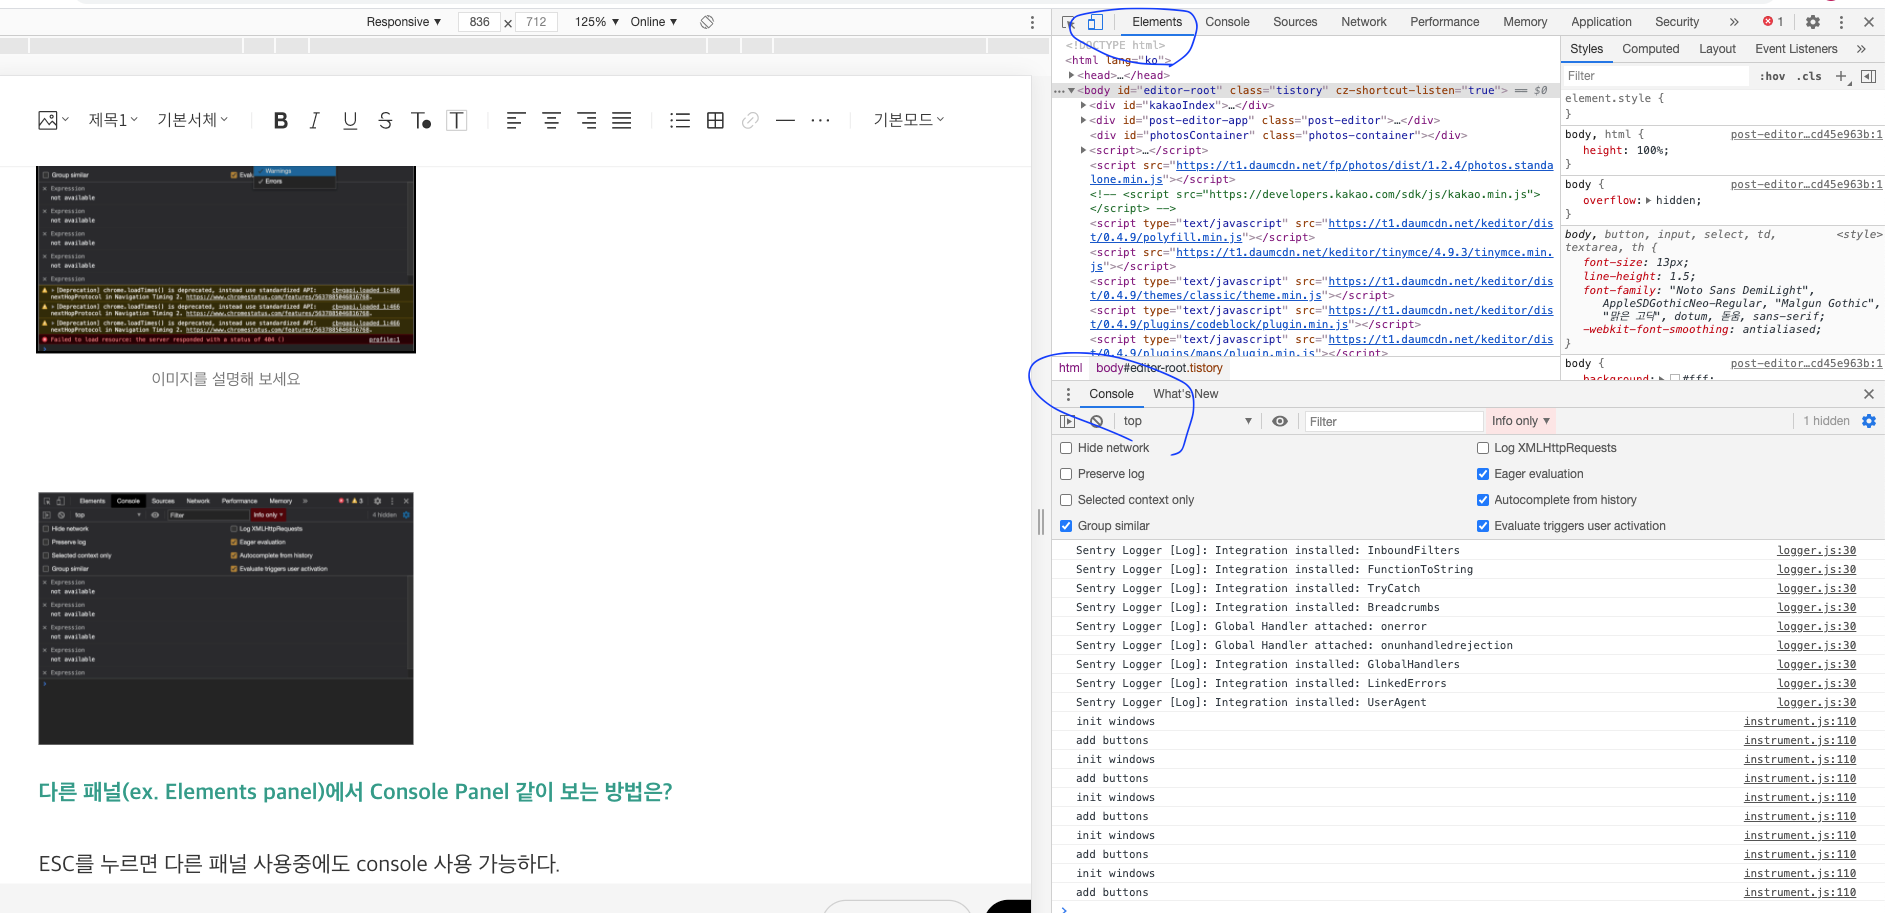The height and width of the screenshot is (913, 1885).
Task: Expand the head element node
Action: tap(1072, 75)
